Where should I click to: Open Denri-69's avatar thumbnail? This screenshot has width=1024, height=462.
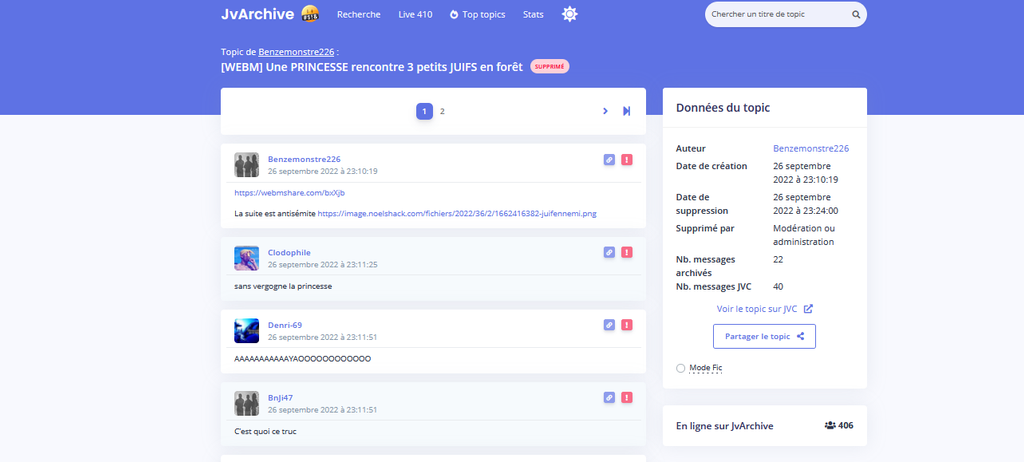click(247, 331)
